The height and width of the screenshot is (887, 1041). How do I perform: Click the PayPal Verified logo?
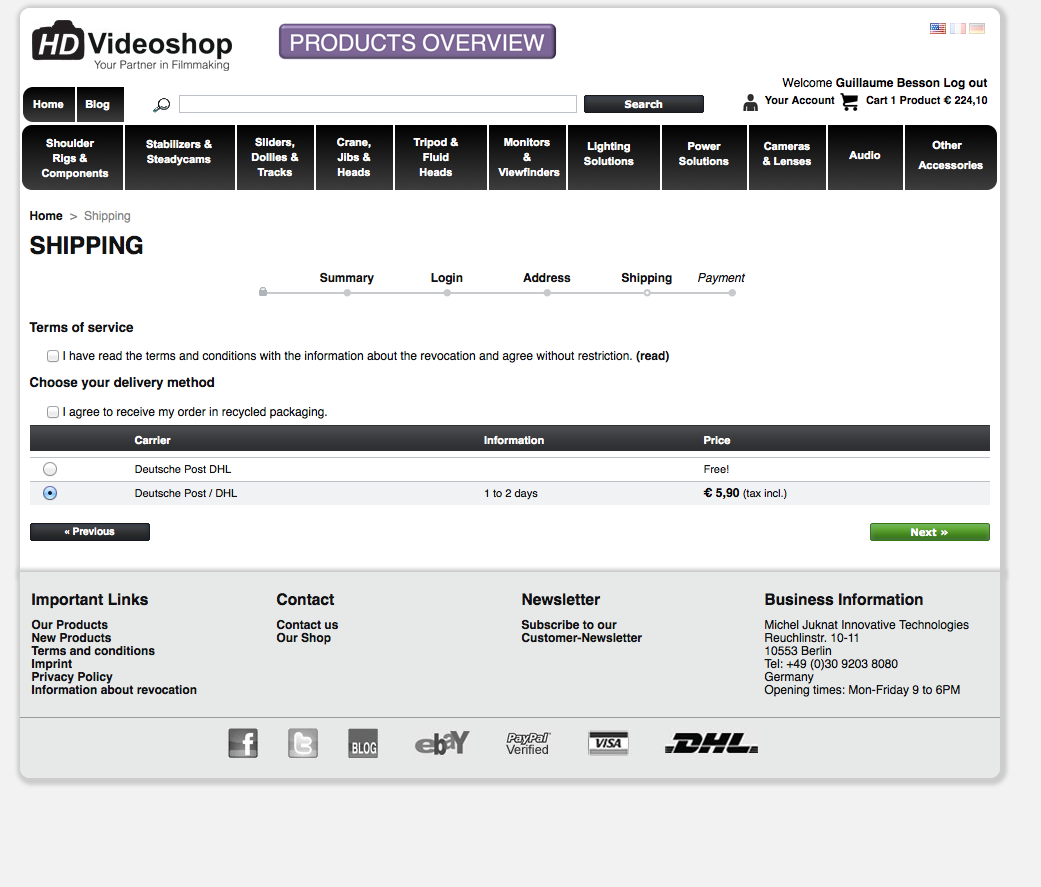pyautogui.click(x=528, y=744)
